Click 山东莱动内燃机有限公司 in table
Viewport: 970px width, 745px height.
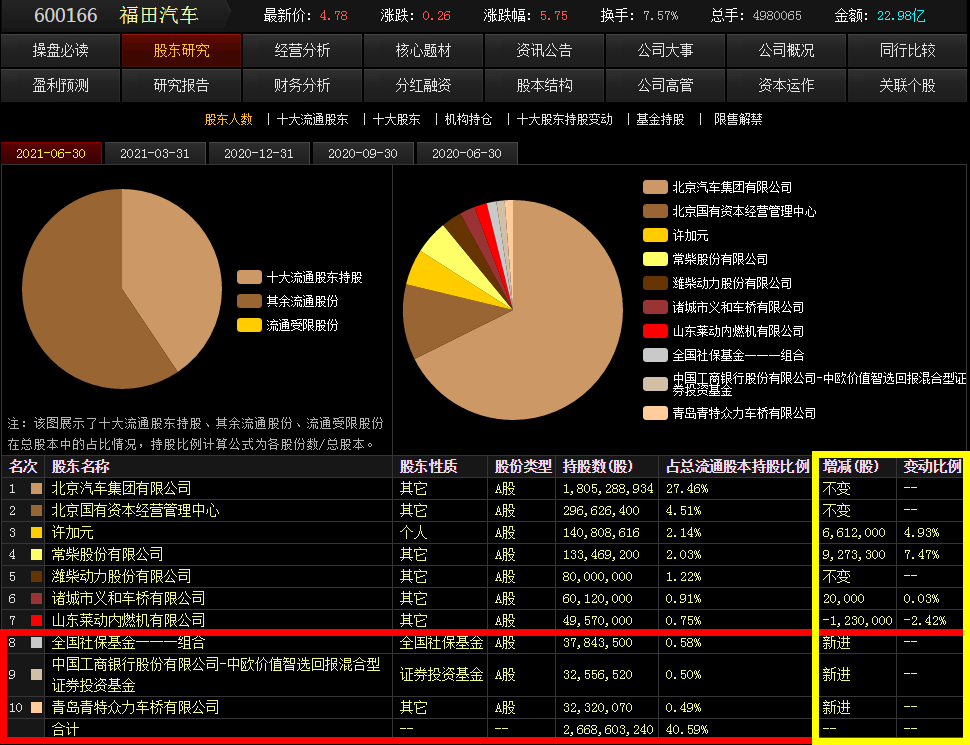point(128,620)
